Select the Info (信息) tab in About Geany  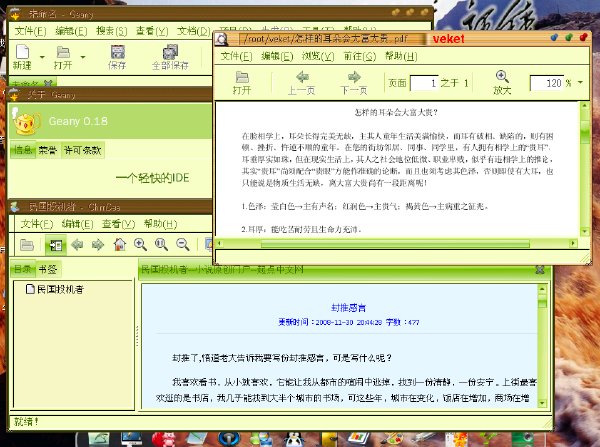(x=23, y=150)
